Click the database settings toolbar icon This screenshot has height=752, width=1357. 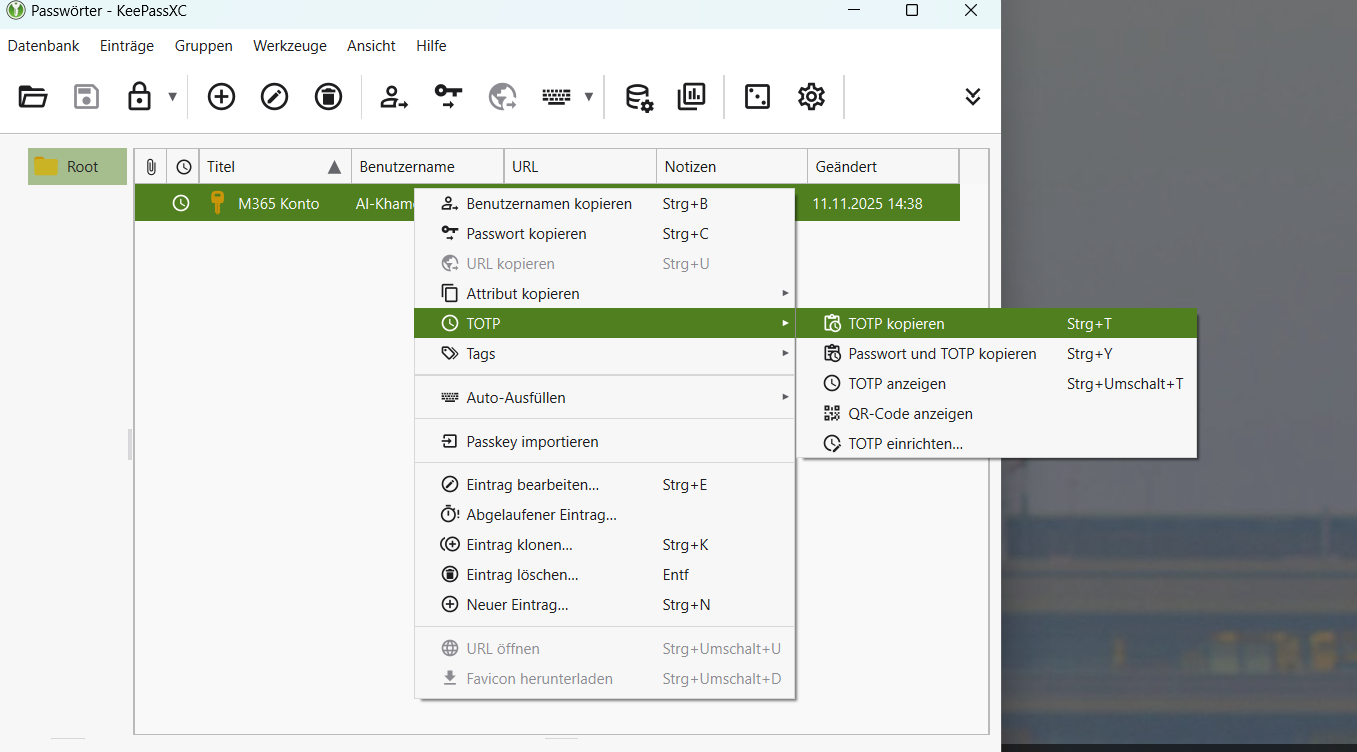(x=639, y=97)
